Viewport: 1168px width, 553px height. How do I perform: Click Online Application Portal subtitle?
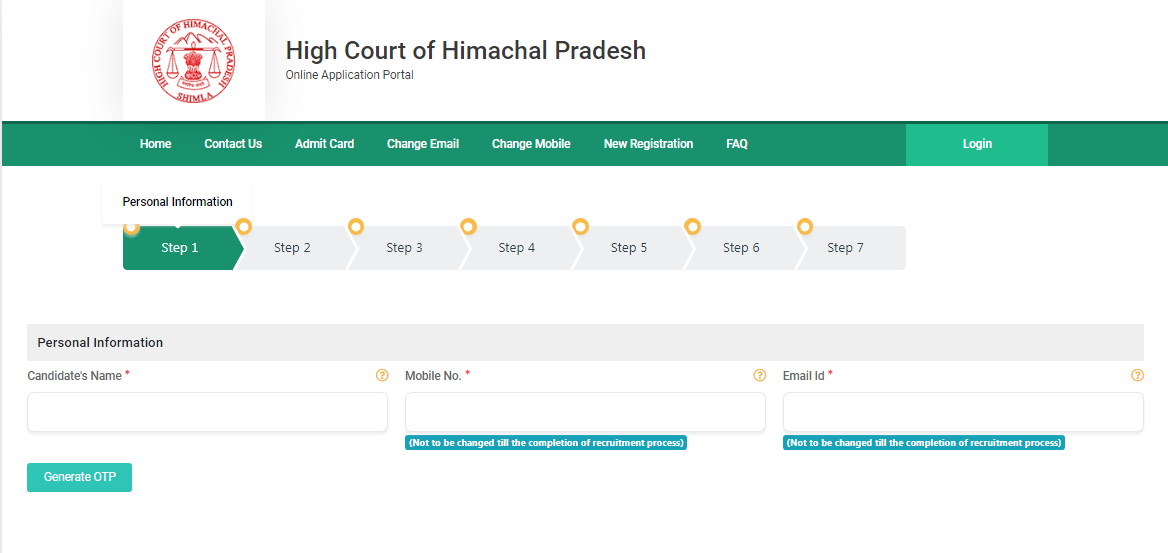click(x=349, y=75)
